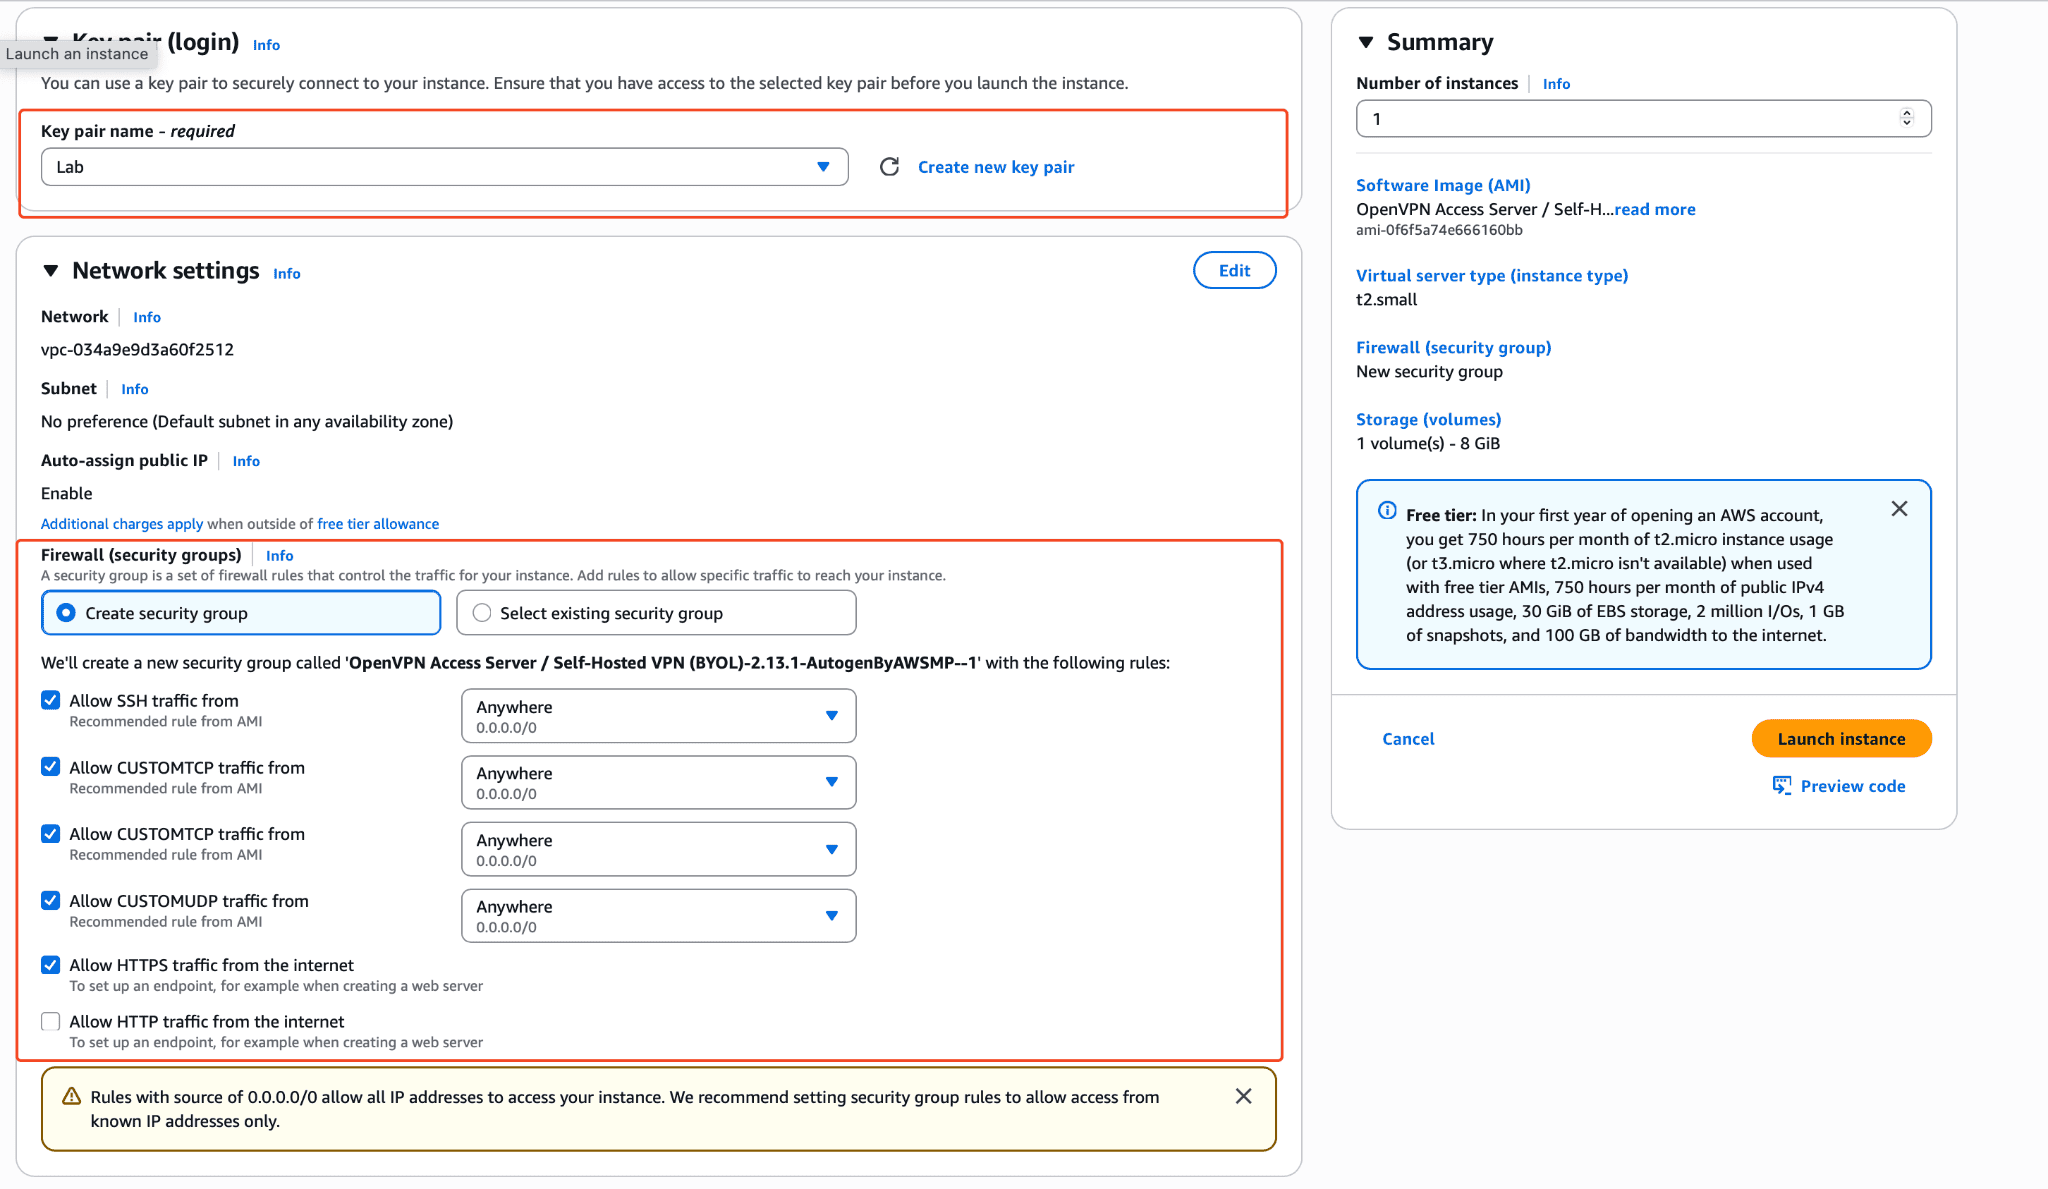Close the Free tier info box

click(1899, 509)
